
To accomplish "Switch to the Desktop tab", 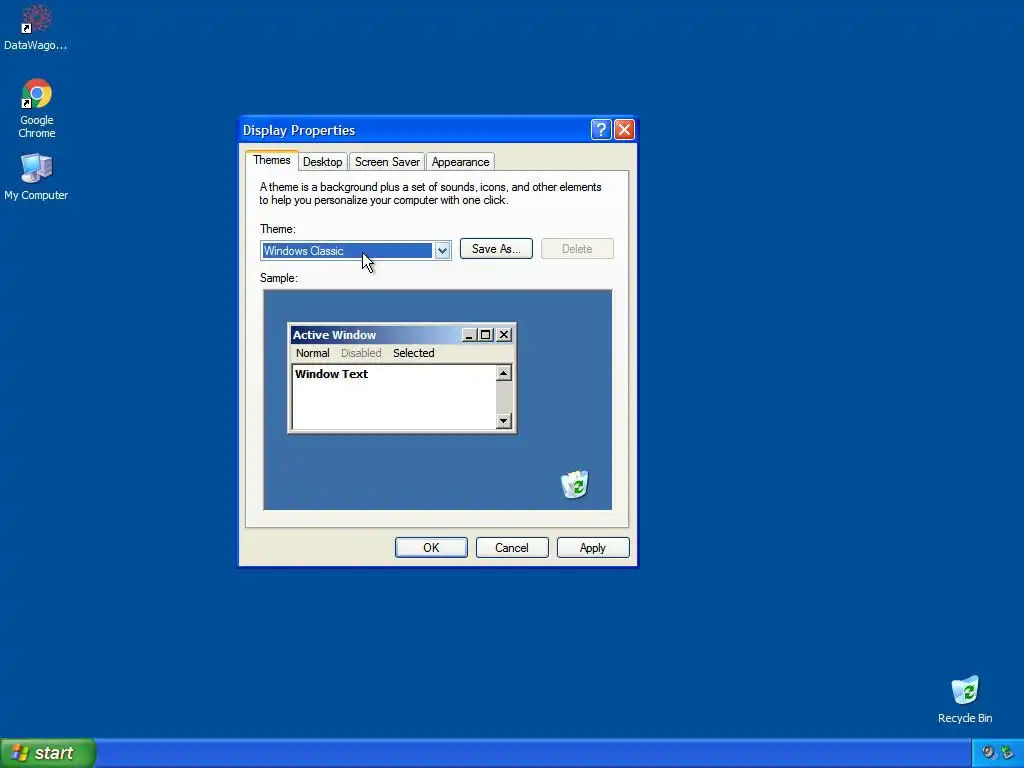I will pyautogui.click(x=323, y=162).
